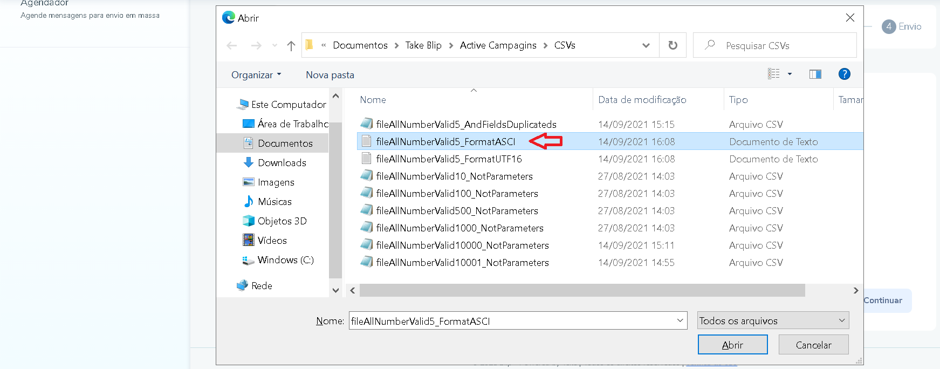940x369 pixels.
Task: Select fileAllNumberValid1000_NotParameters file
Action: pos(460,228)
